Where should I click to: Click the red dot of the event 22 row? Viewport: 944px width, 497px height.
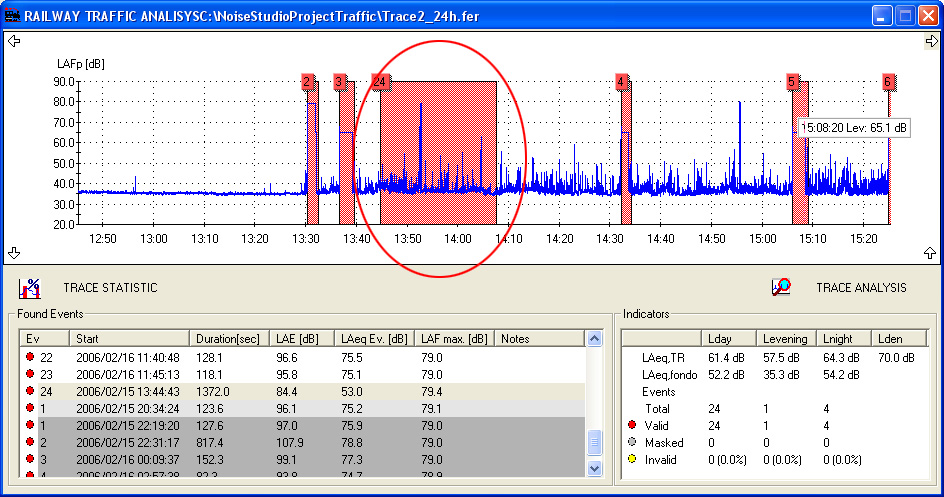coord(30,356)
